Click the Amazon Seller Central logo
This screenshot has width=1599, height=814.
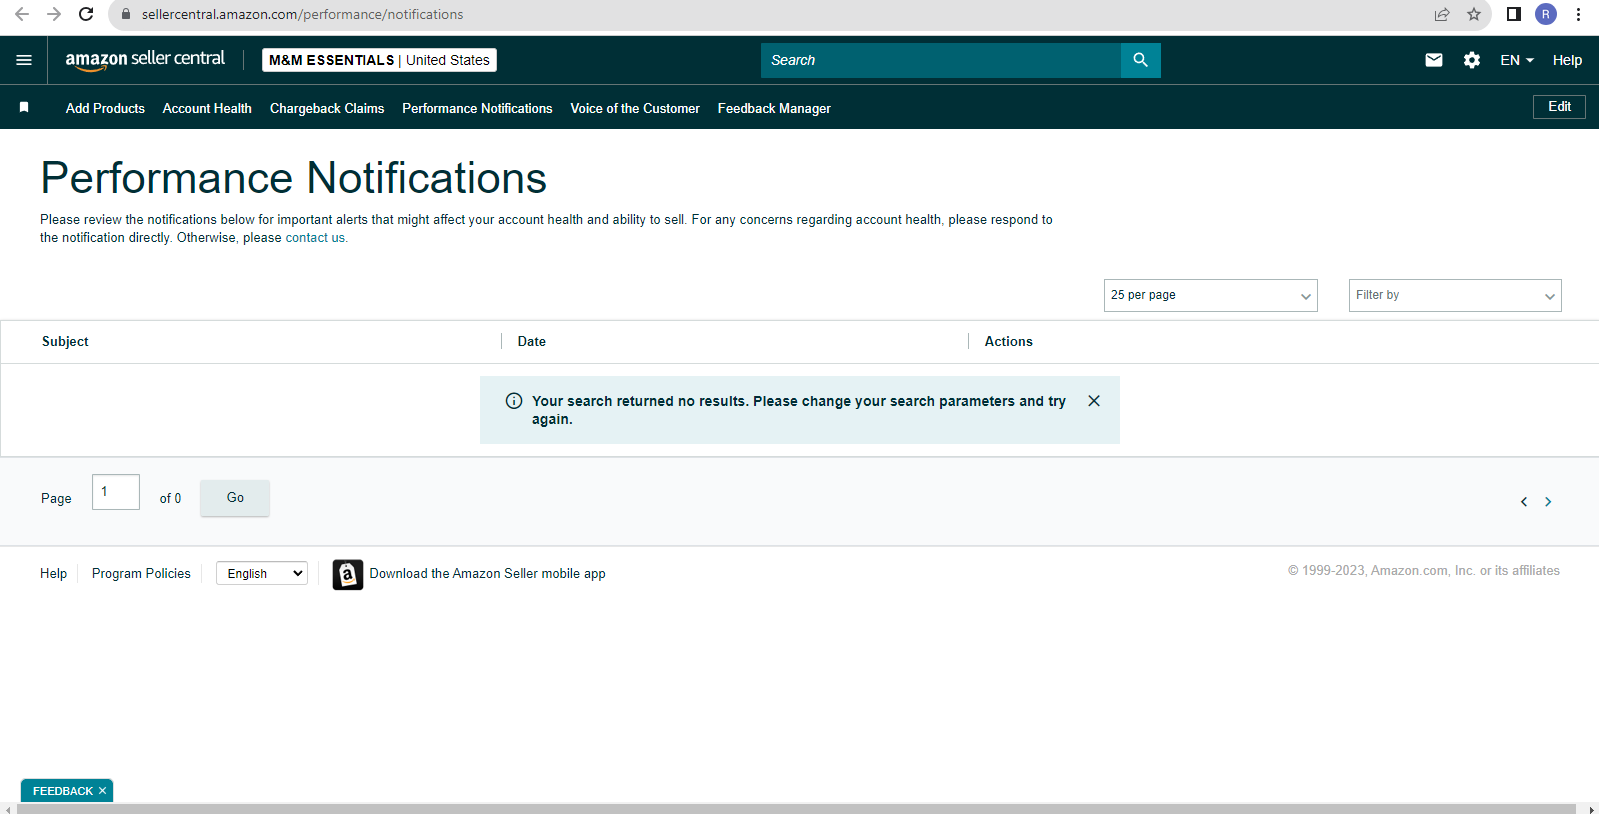tap(145, 60)
